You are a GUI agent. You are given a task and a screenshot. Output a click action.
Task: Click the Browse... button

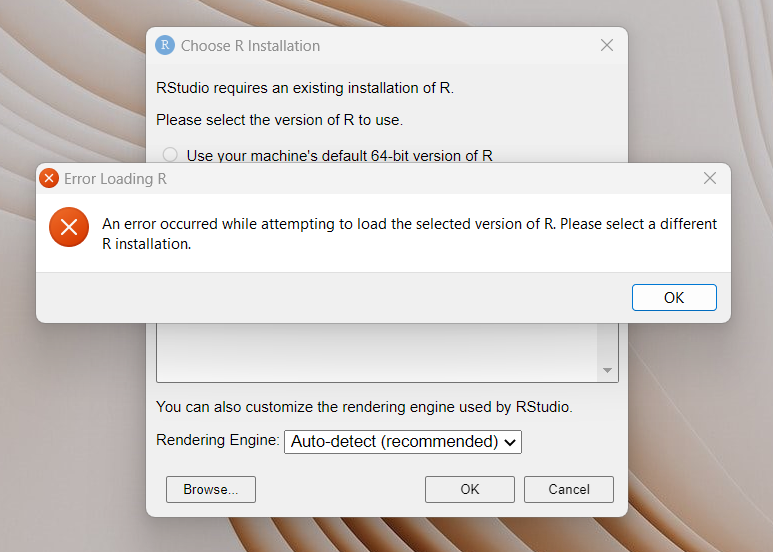click(210, 489)
